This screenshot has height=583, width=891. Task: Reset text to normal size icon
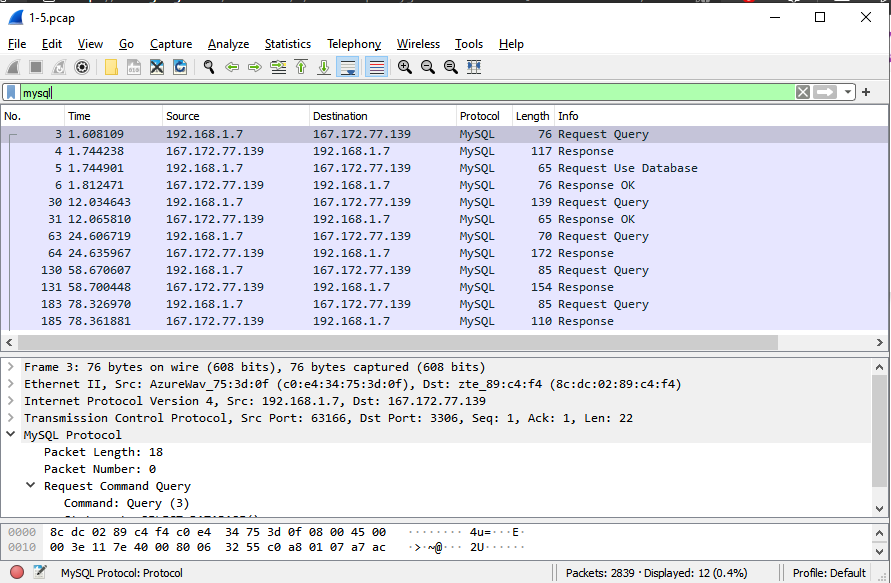(451, 67)
